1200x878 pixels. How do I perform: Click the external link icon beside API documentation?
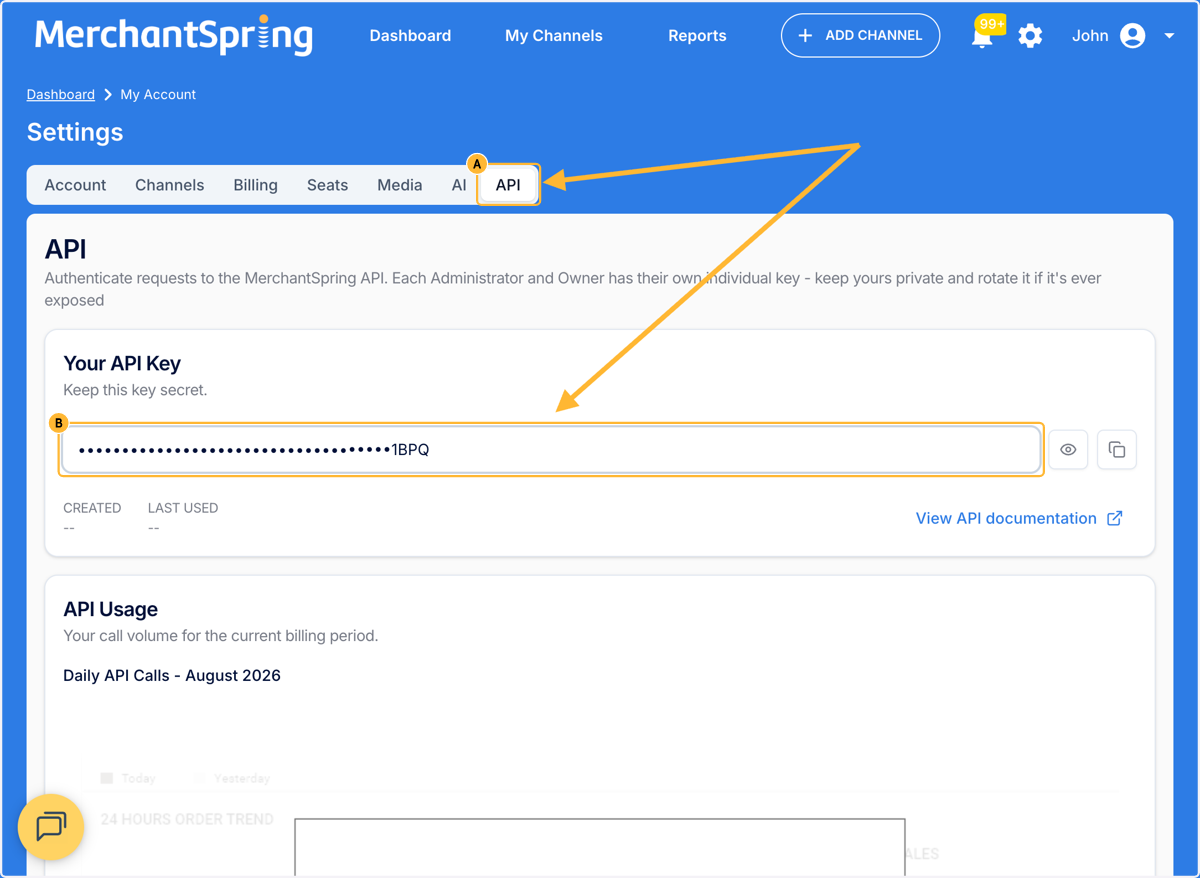click(x=1115, y=518)
